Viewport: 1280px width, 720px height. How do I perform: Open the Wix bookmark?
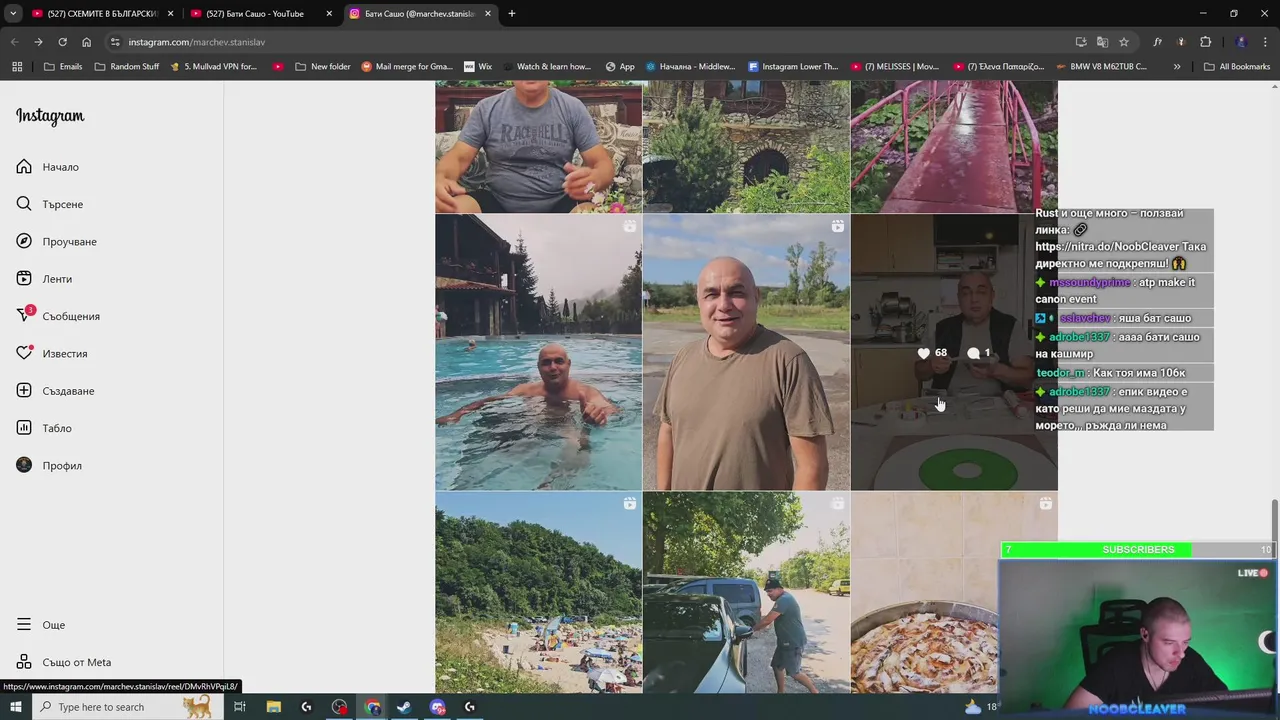pyautogui.click(x=478, y=67)
